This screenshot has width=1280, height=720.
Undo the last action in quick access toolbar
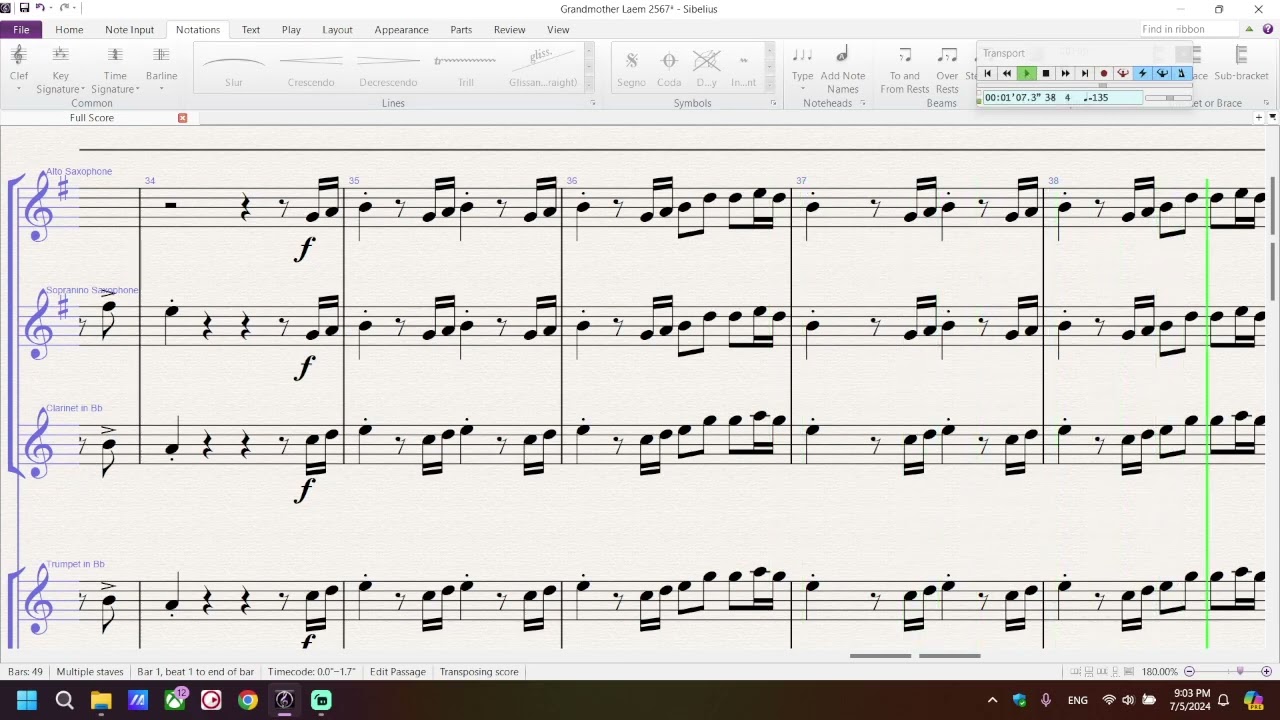[x=41, y=8]
